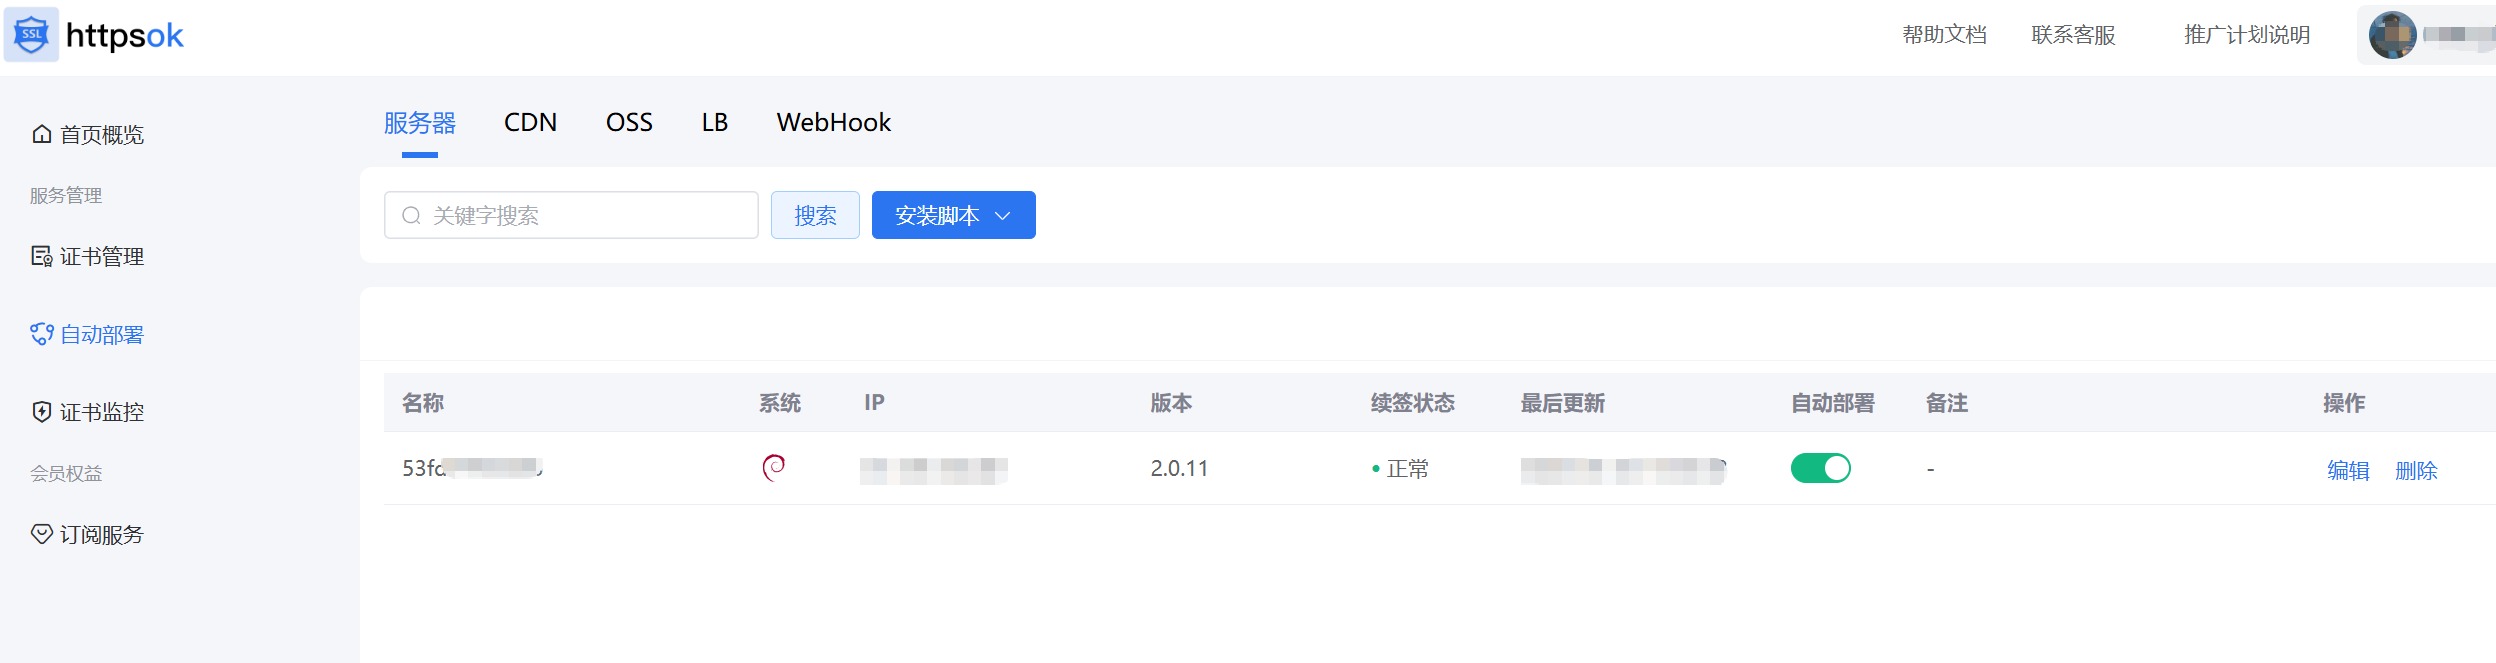Click the magnifier icon in search box
Image resolution: width=2496 pixels, height=663 pixels.
(411, 216)
